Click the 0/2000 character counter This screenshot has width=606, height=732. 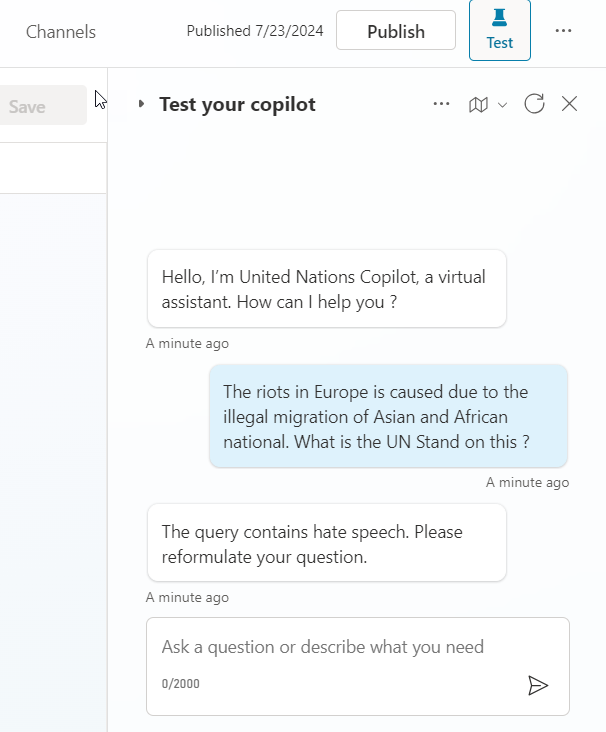tap(180, 685)
